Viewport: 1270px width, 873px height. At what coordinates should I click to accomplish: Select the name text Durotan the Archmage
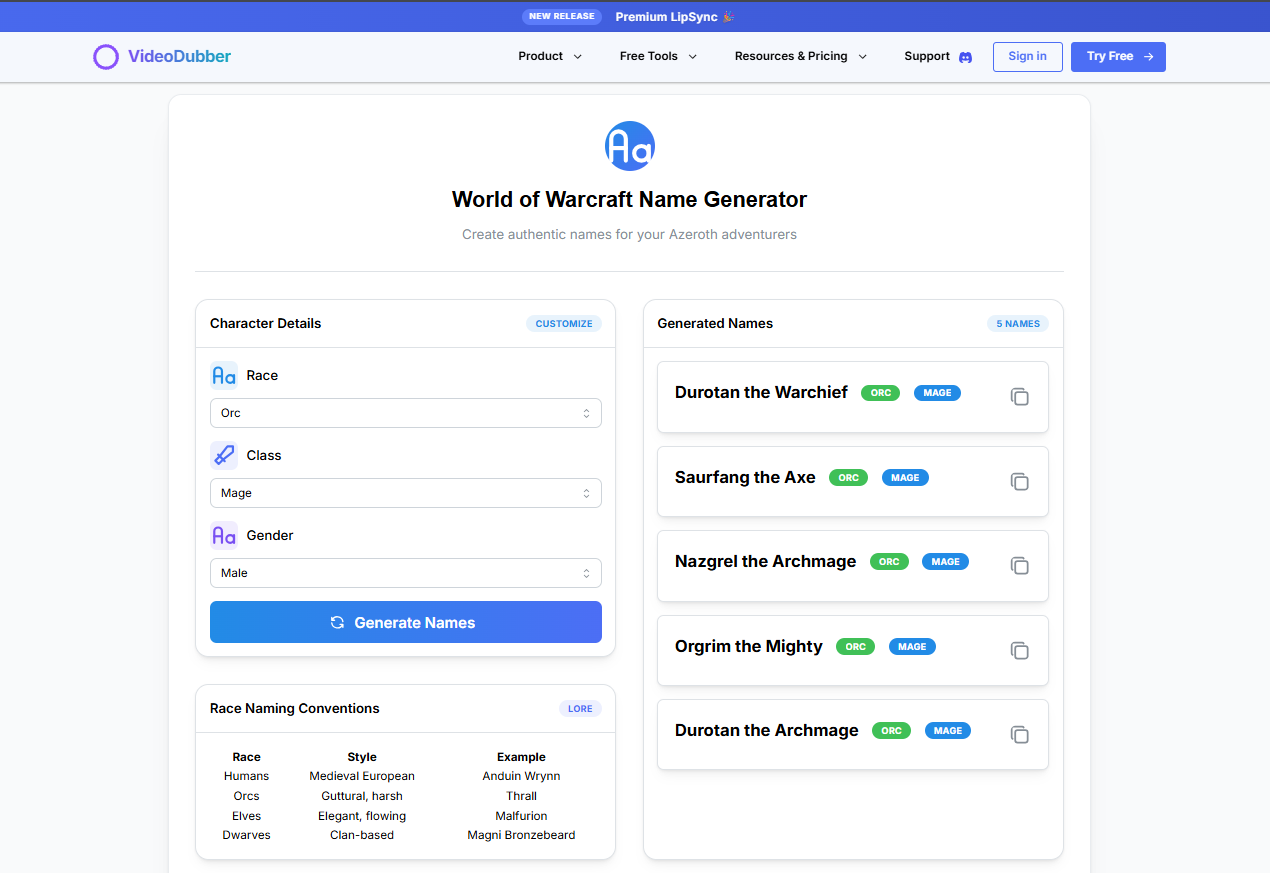767,730
